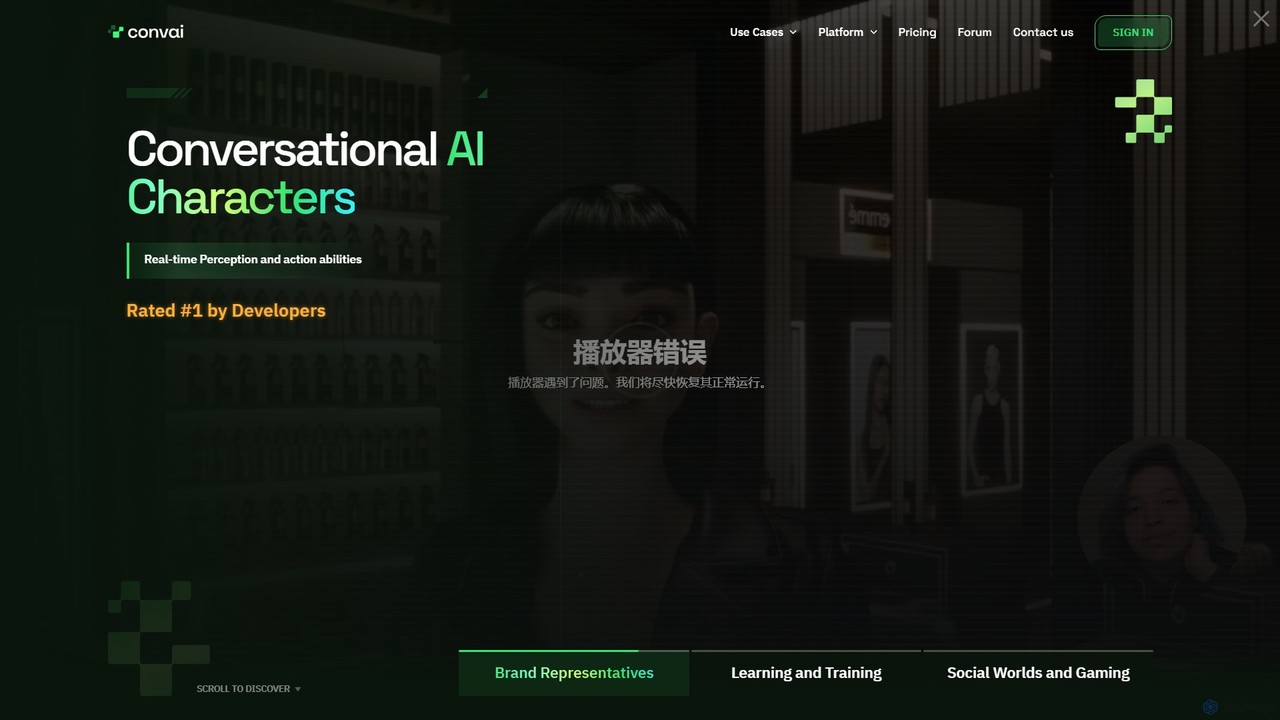Click the 播放器错误 player error title
The image size is (1280, 720).
pos(640,352)
